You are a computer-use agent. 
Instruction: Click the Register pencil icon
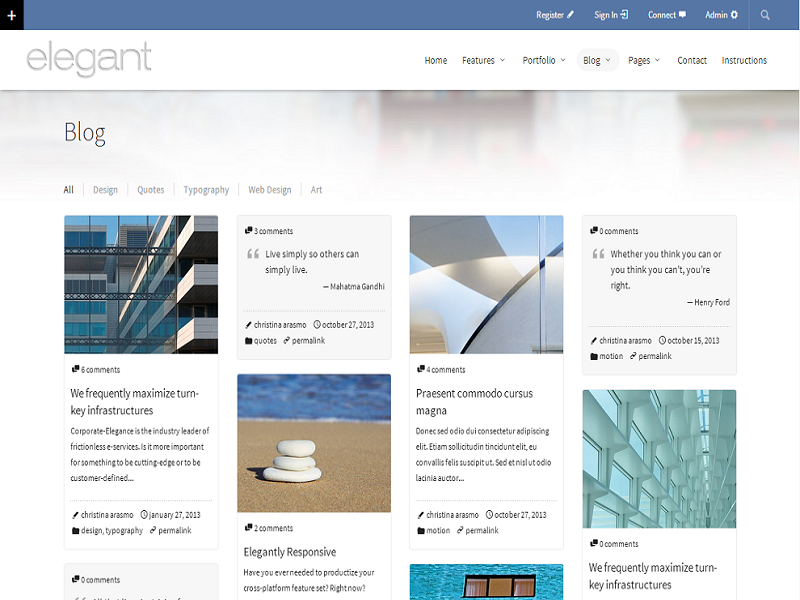pos(571,15)
